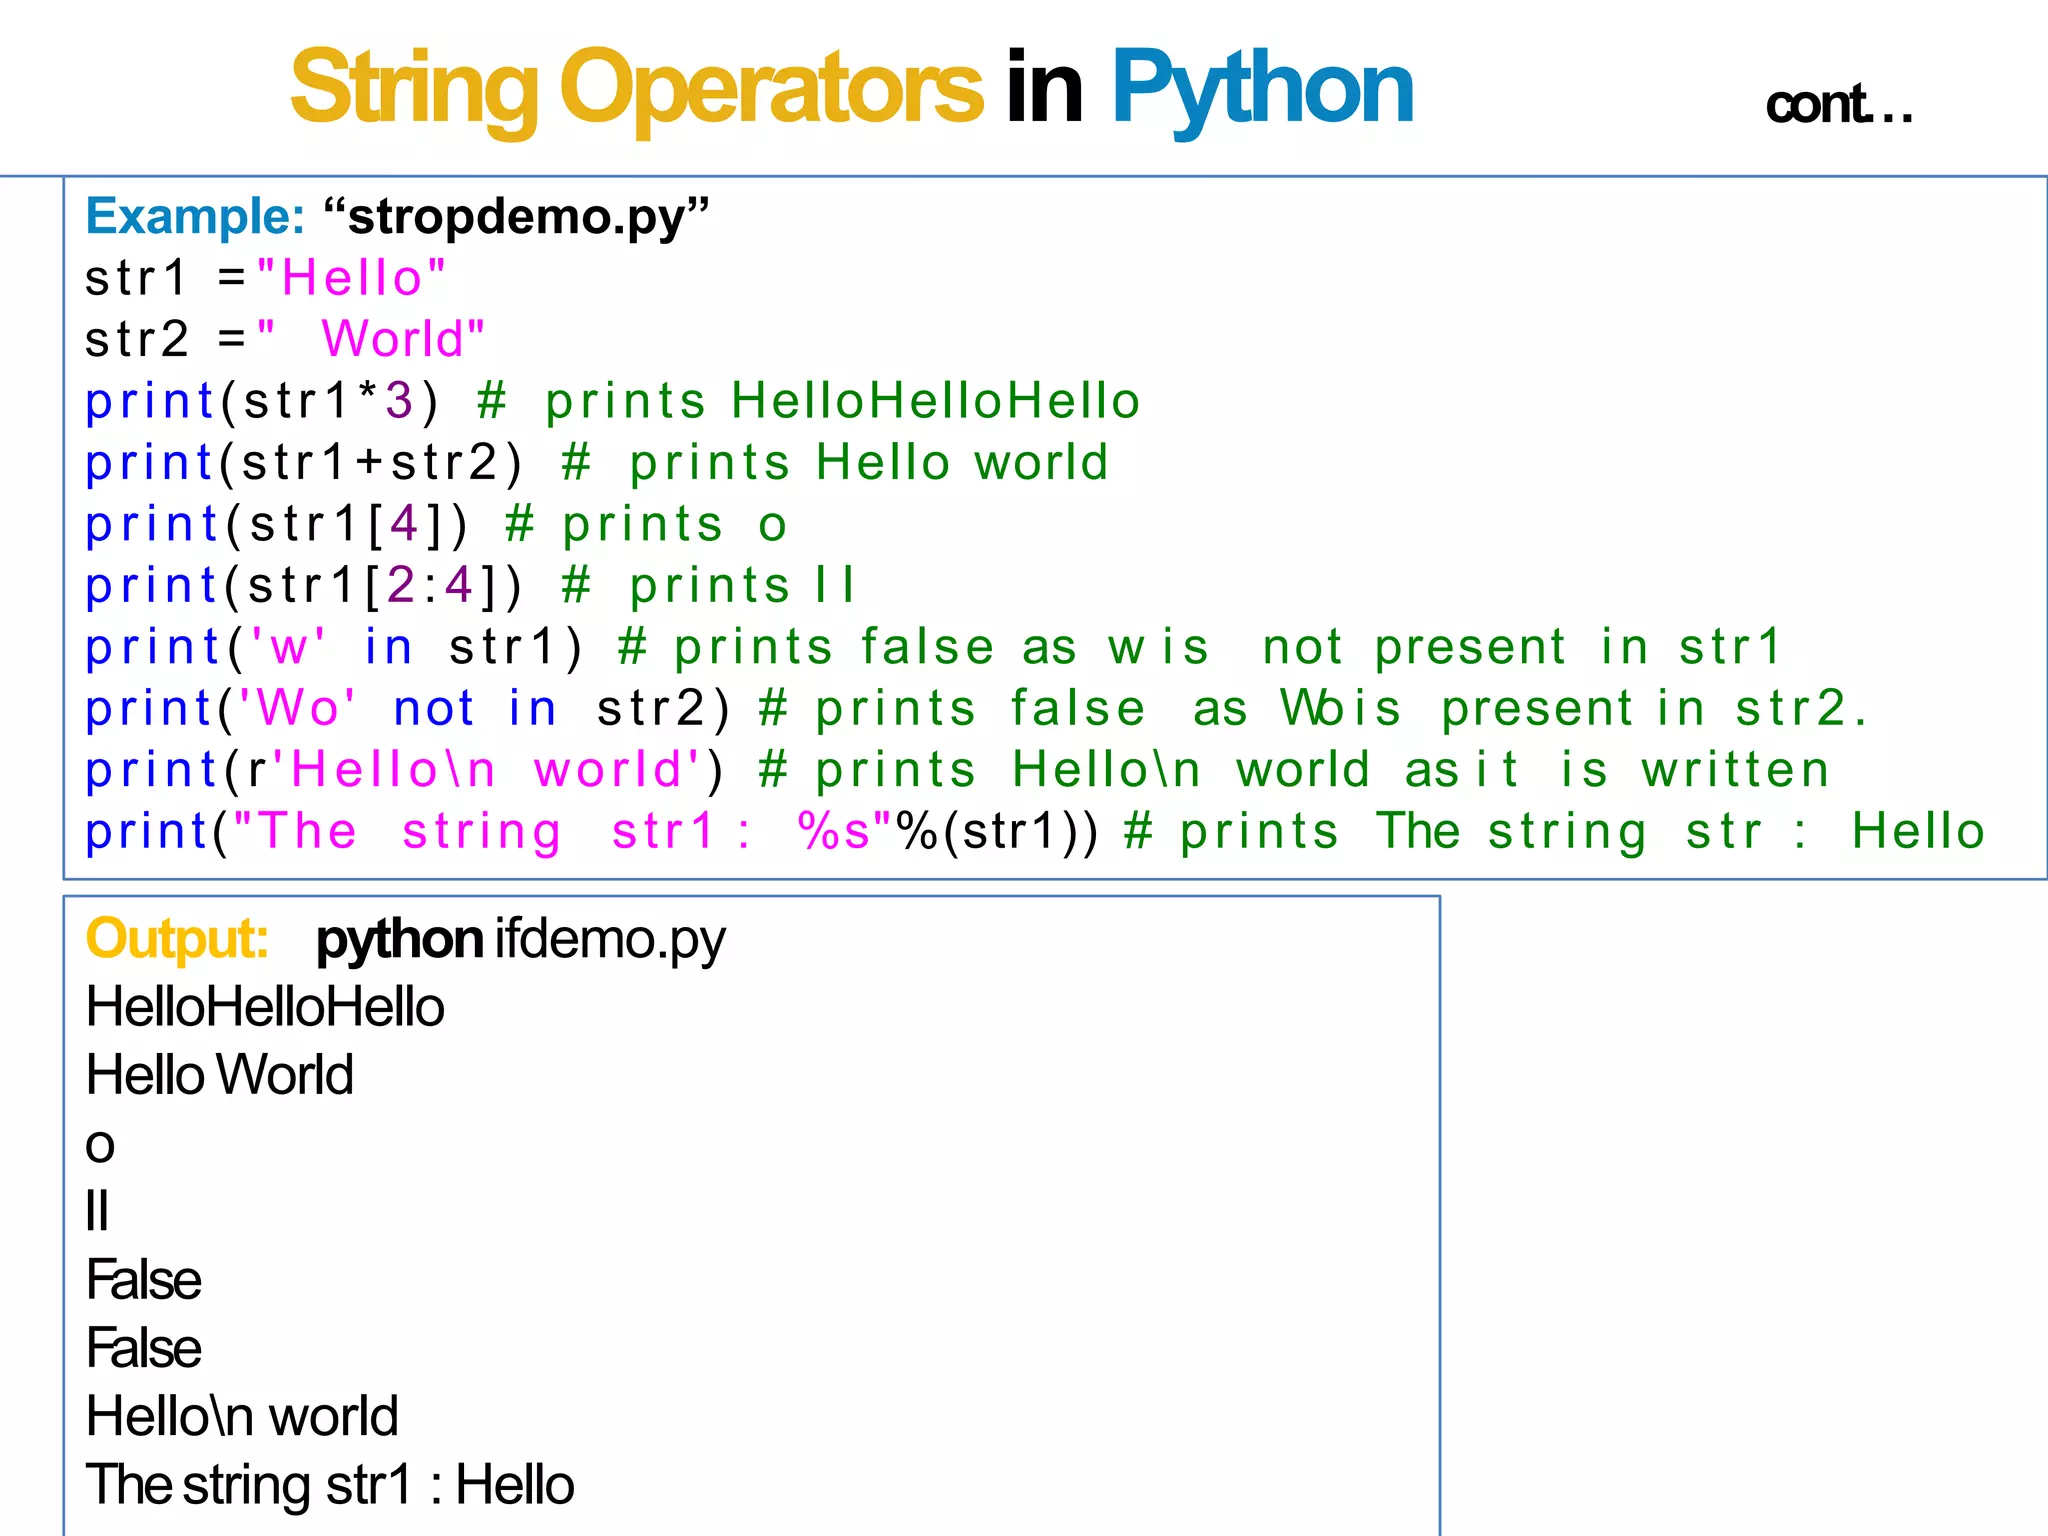Click the slide title 'String Operators in Python'
The height and width of the screenshot is (1536, 2048).
(x=851, y=90)
